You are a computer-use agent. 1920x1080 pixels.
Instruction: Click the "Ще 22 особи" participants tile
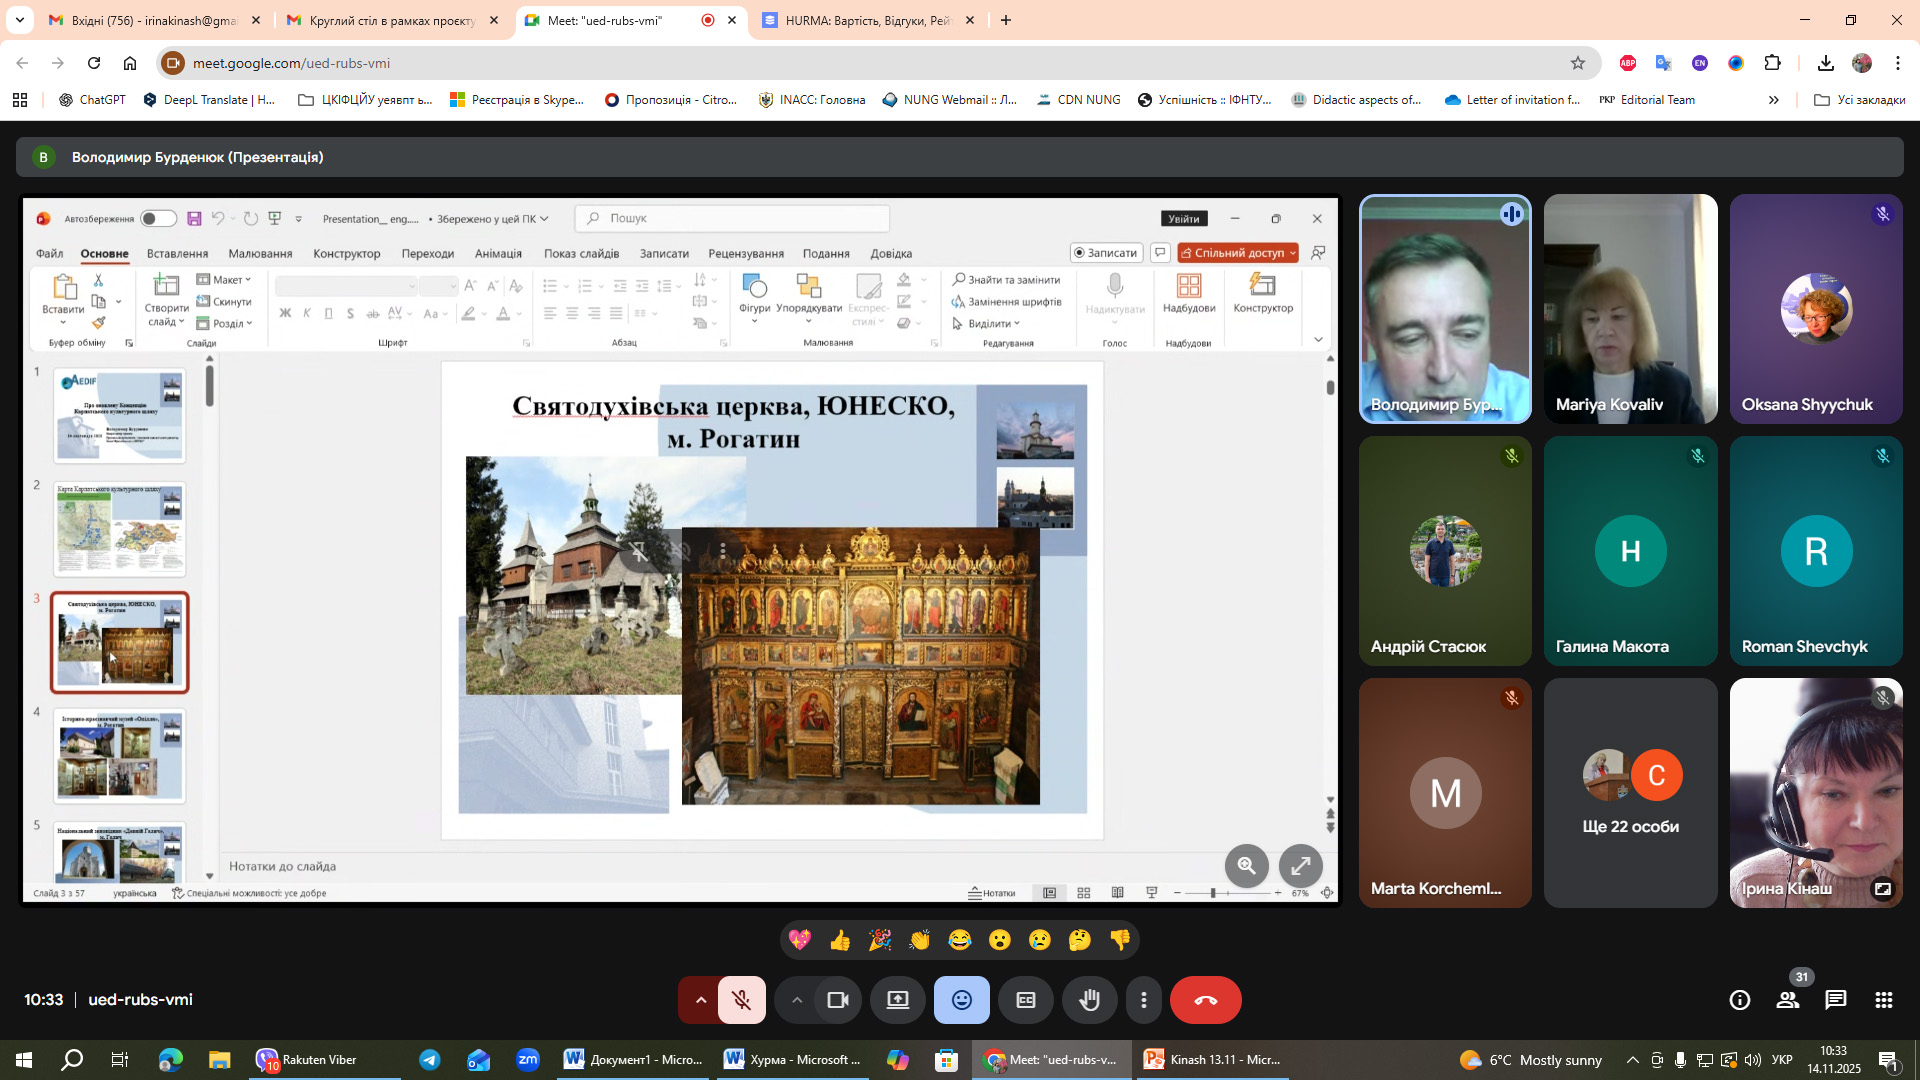[x=1630, y=793]
